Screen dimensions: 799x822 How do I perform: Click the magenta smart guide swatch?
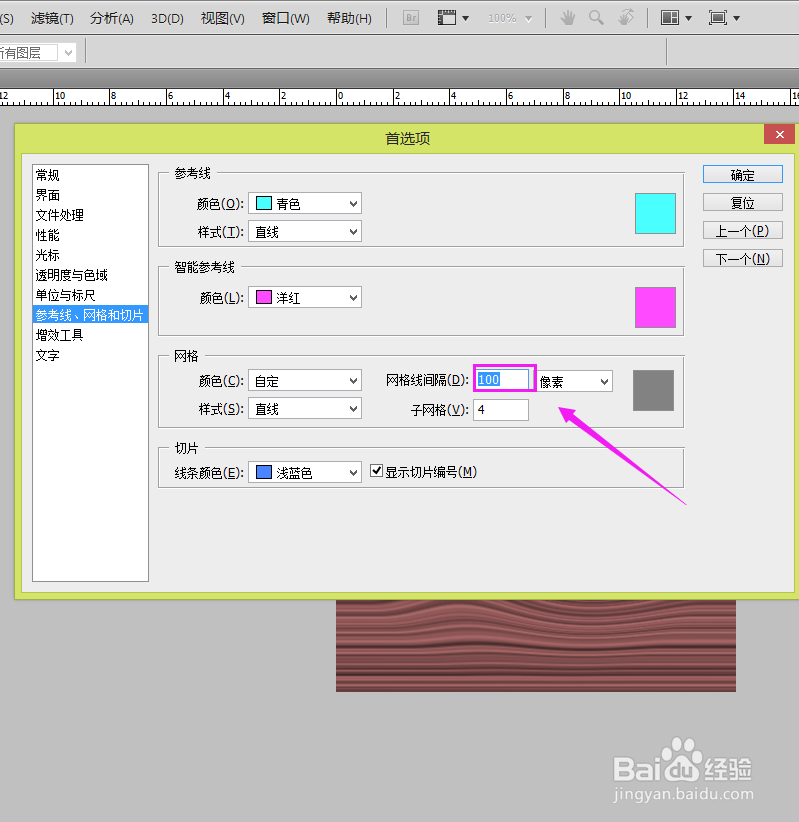(x=655, y=307)
